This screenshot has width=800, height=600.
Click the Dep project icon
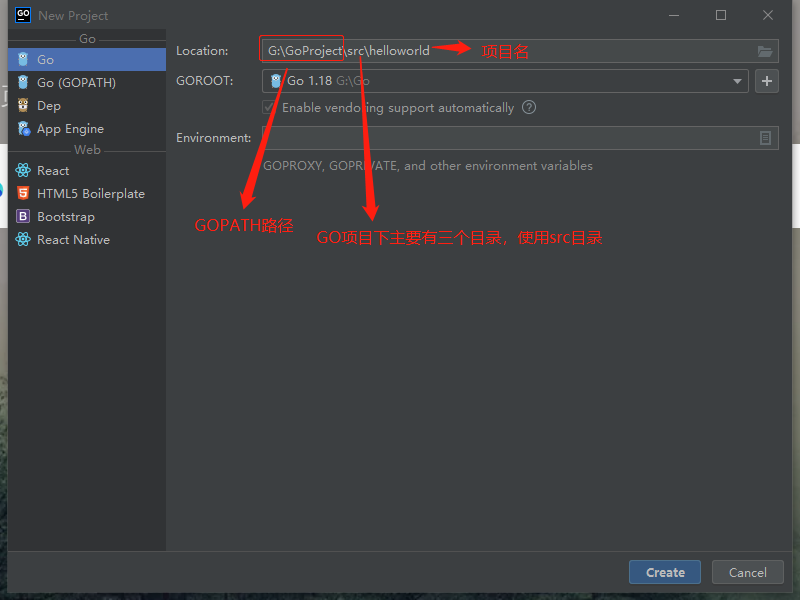click(x=23, y=106)
